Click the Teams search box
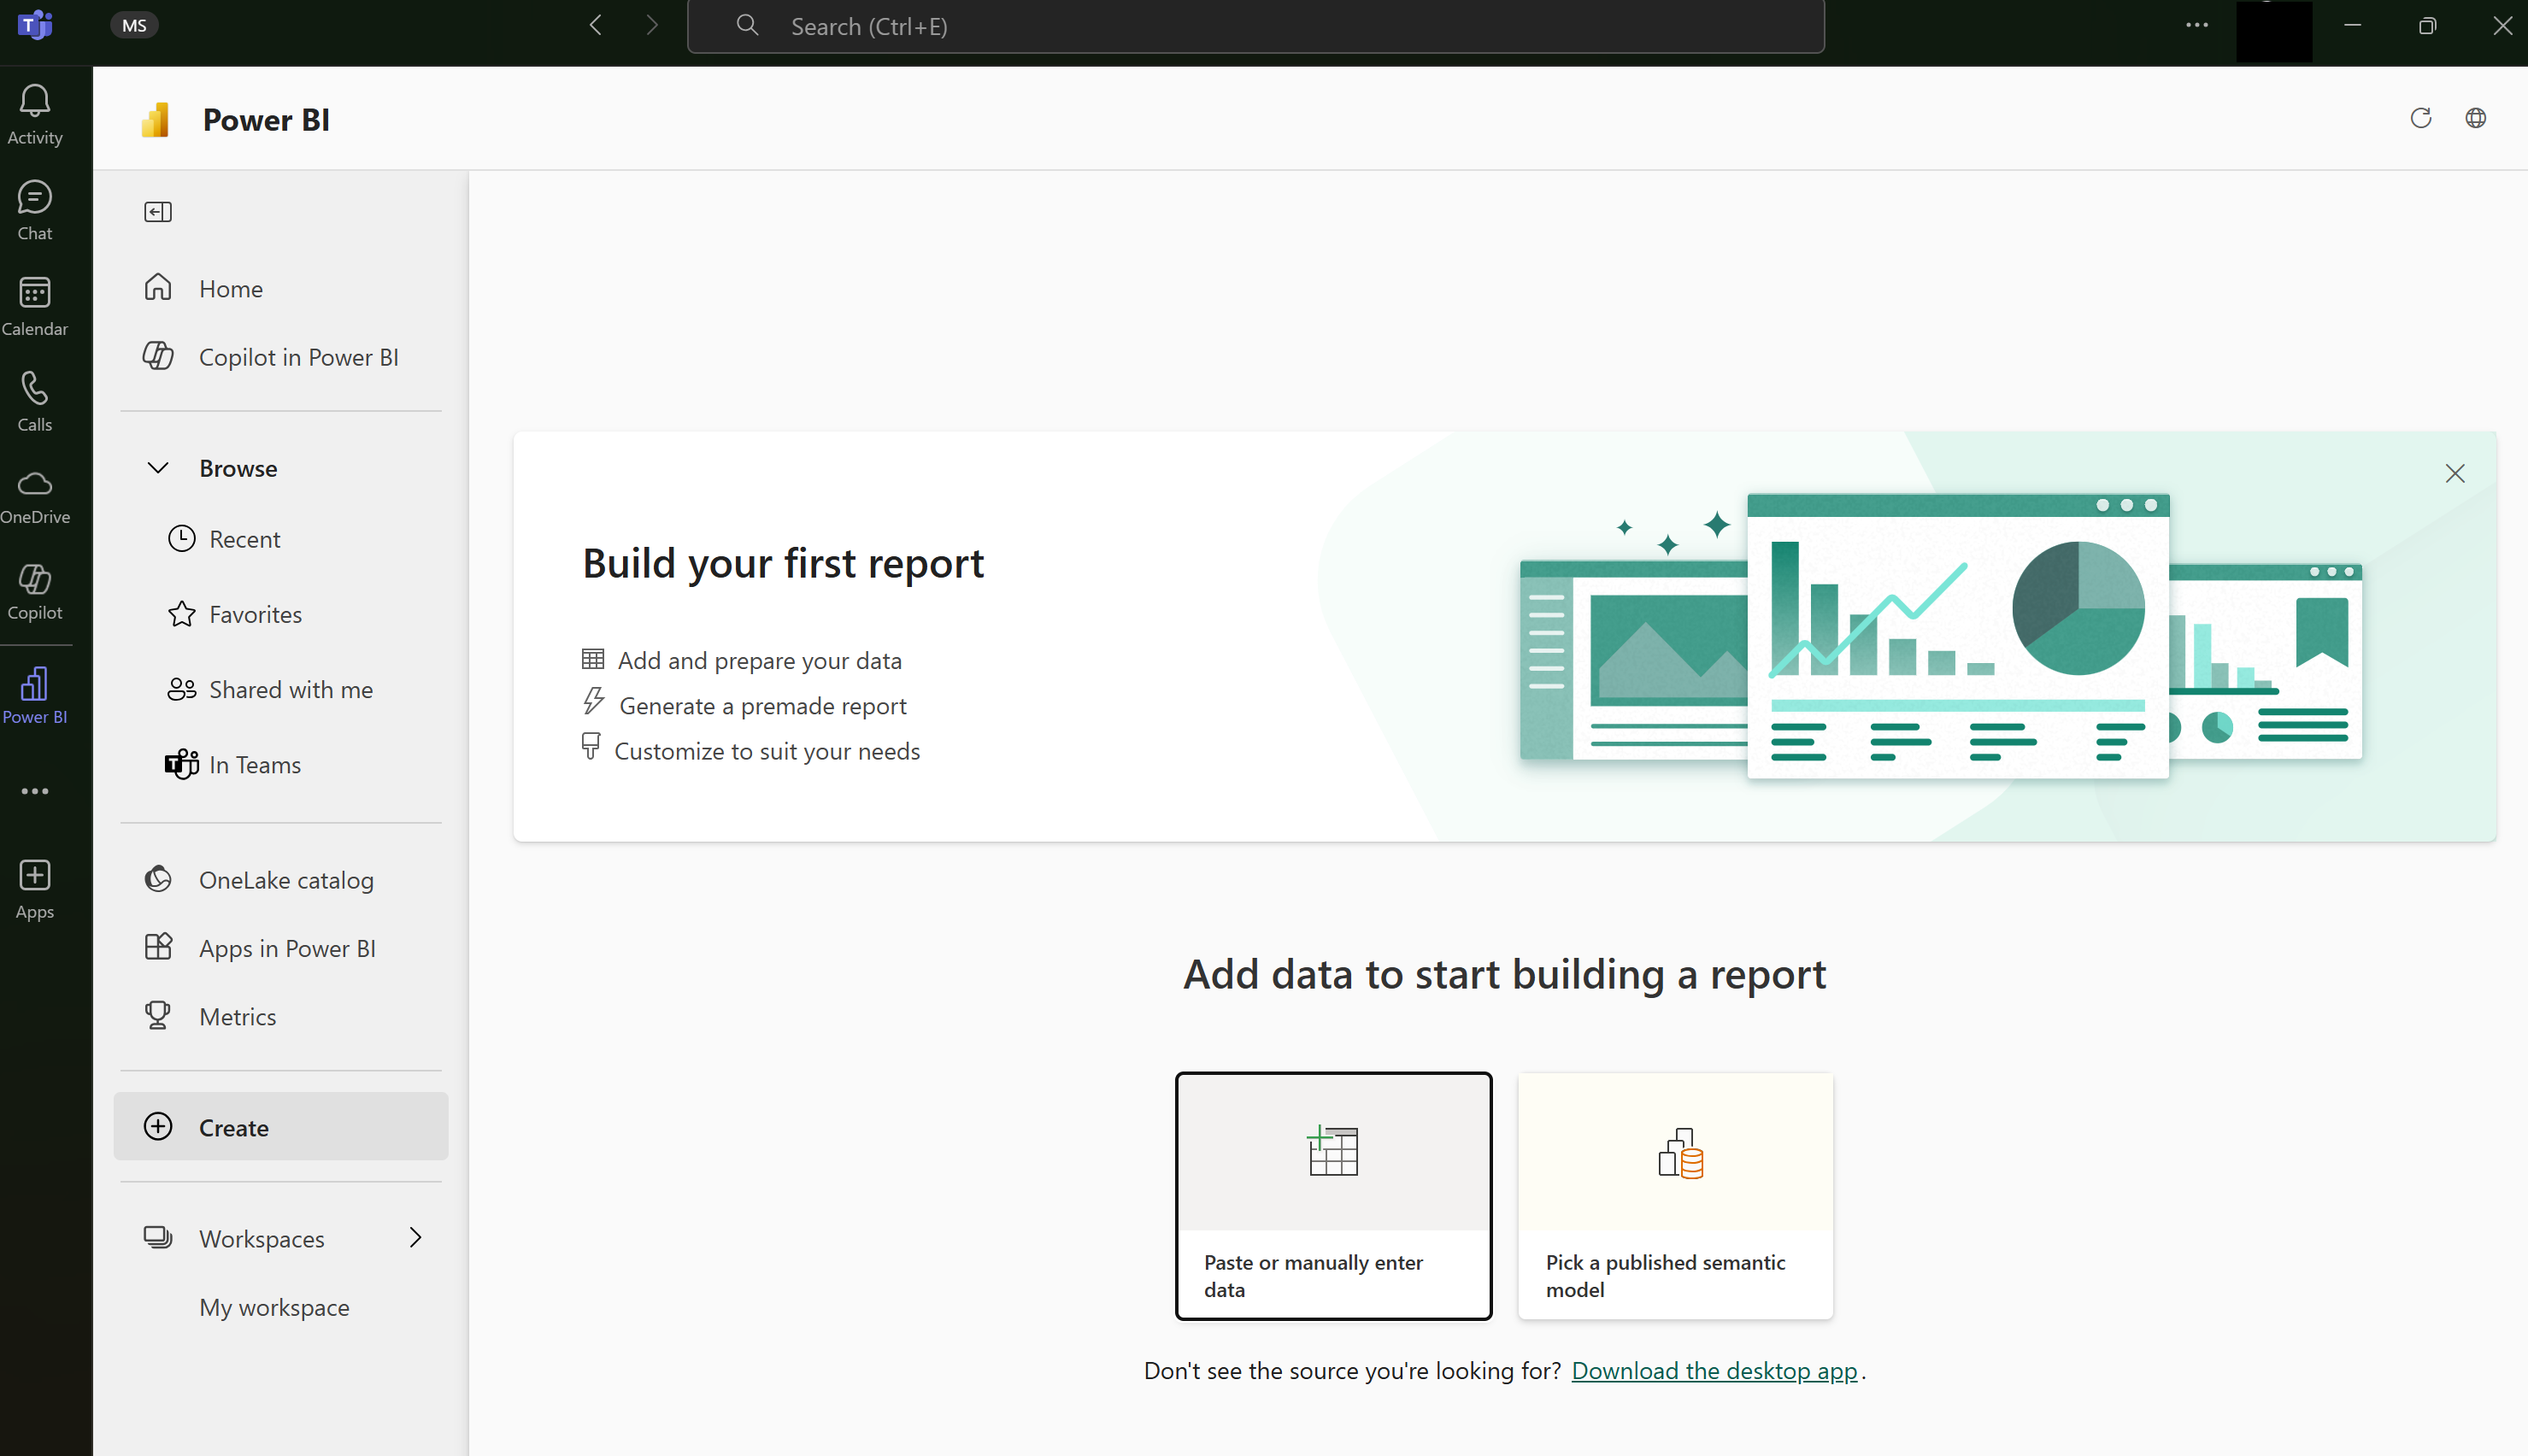Image resolution: width=2528 pixels, height=1456 pixels. 1255,26
